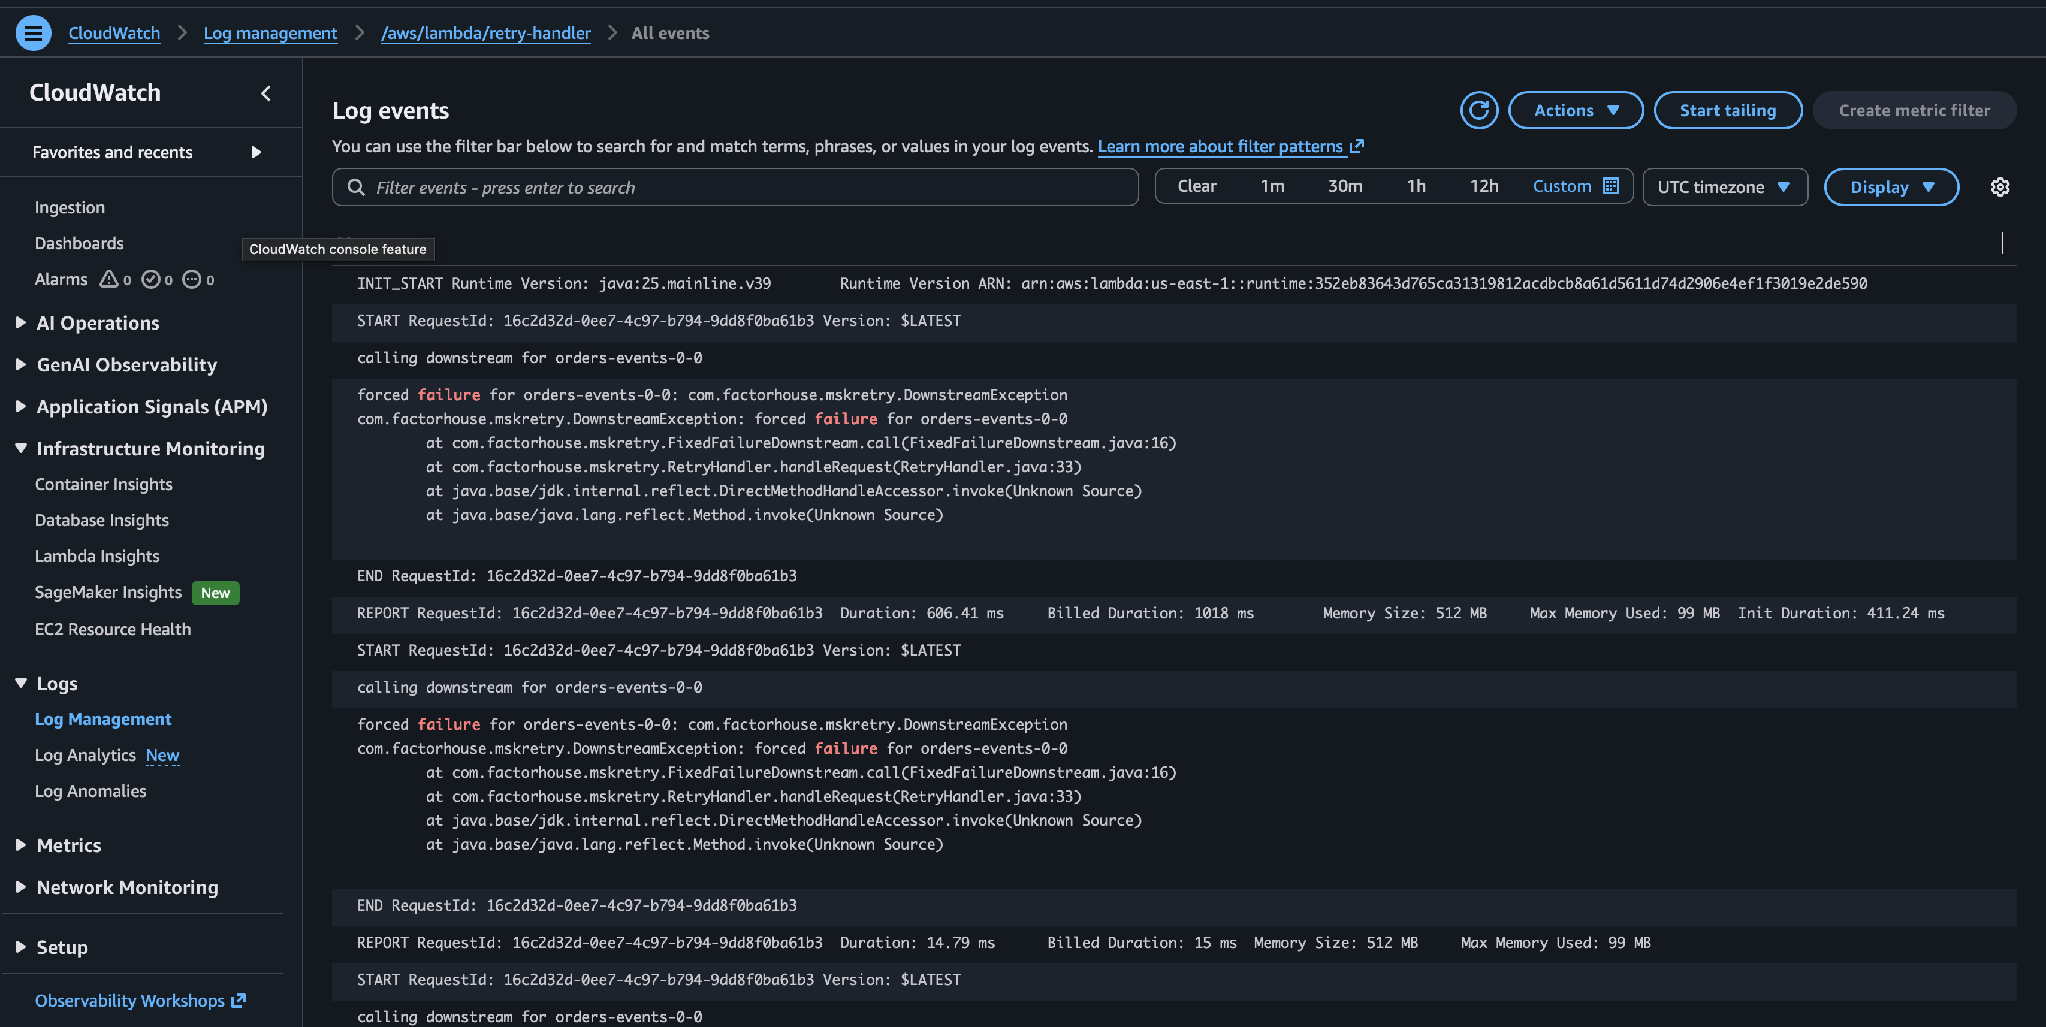Expand Favorites and recents flyout arrow
2046x1027 pixels.
(256, 152)
